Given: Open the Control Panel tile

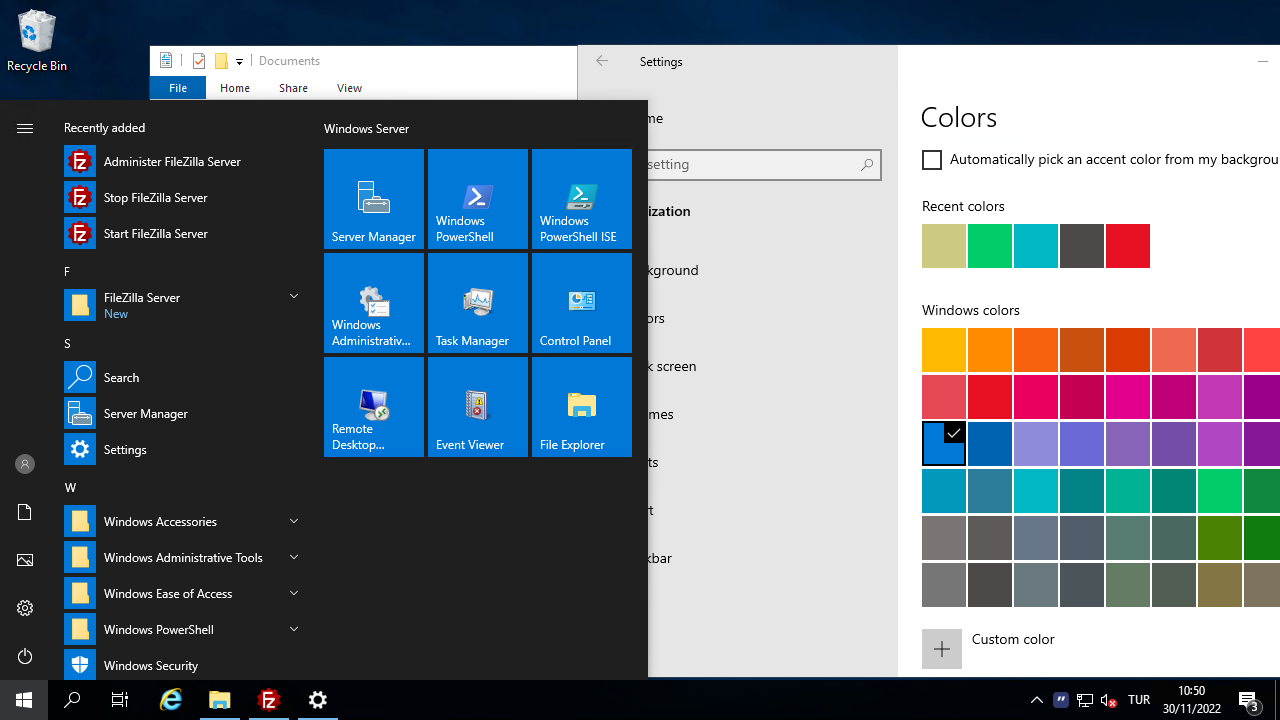Looking at the screenshot, I should click(x=582, y=303).
